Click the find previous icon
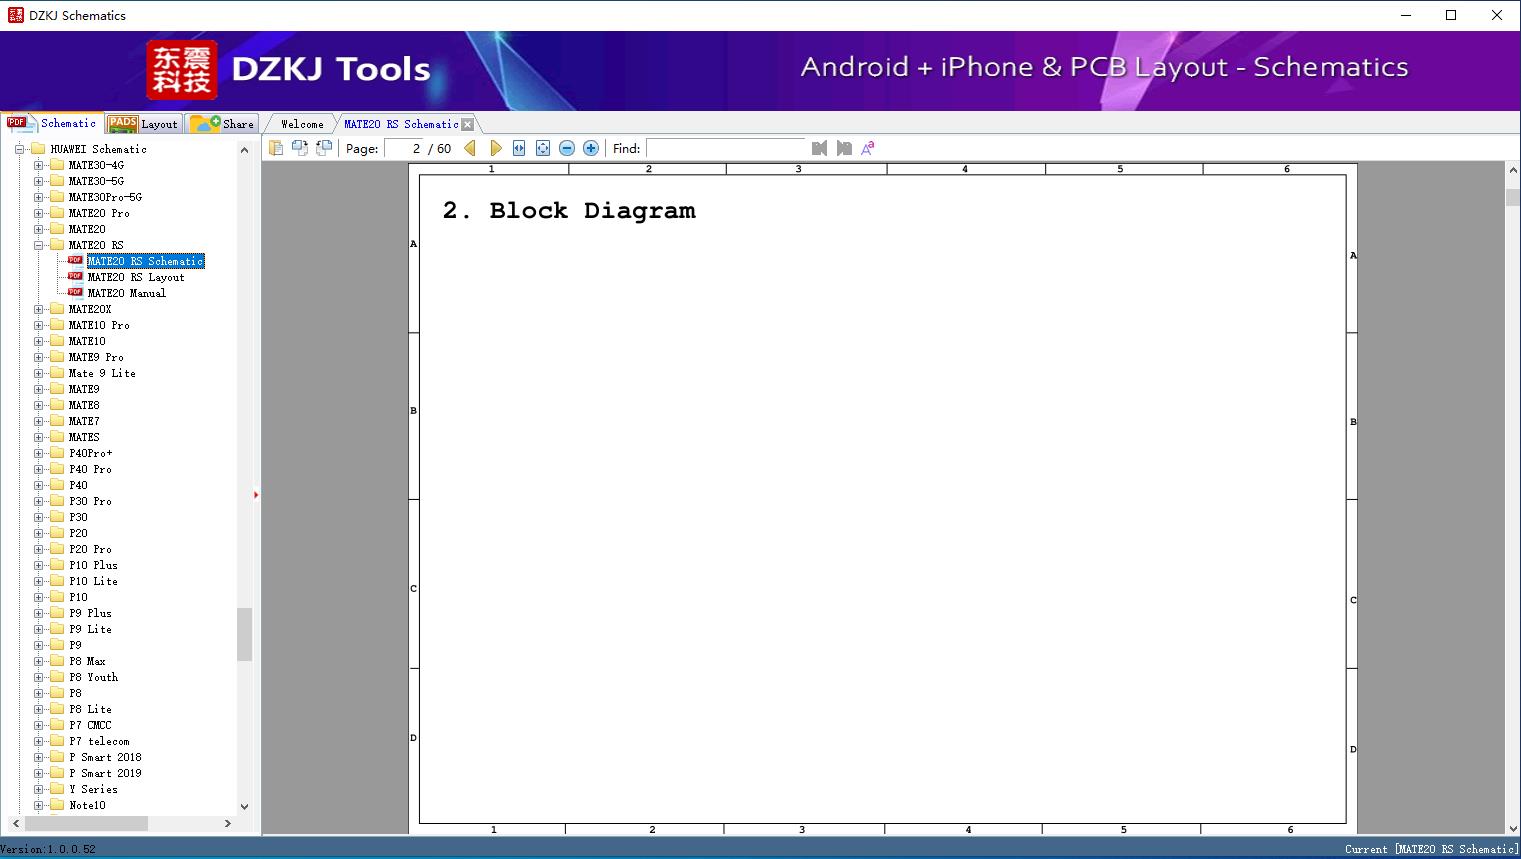The height and width of the screenshot is (859, 1521). pos(820,148)
